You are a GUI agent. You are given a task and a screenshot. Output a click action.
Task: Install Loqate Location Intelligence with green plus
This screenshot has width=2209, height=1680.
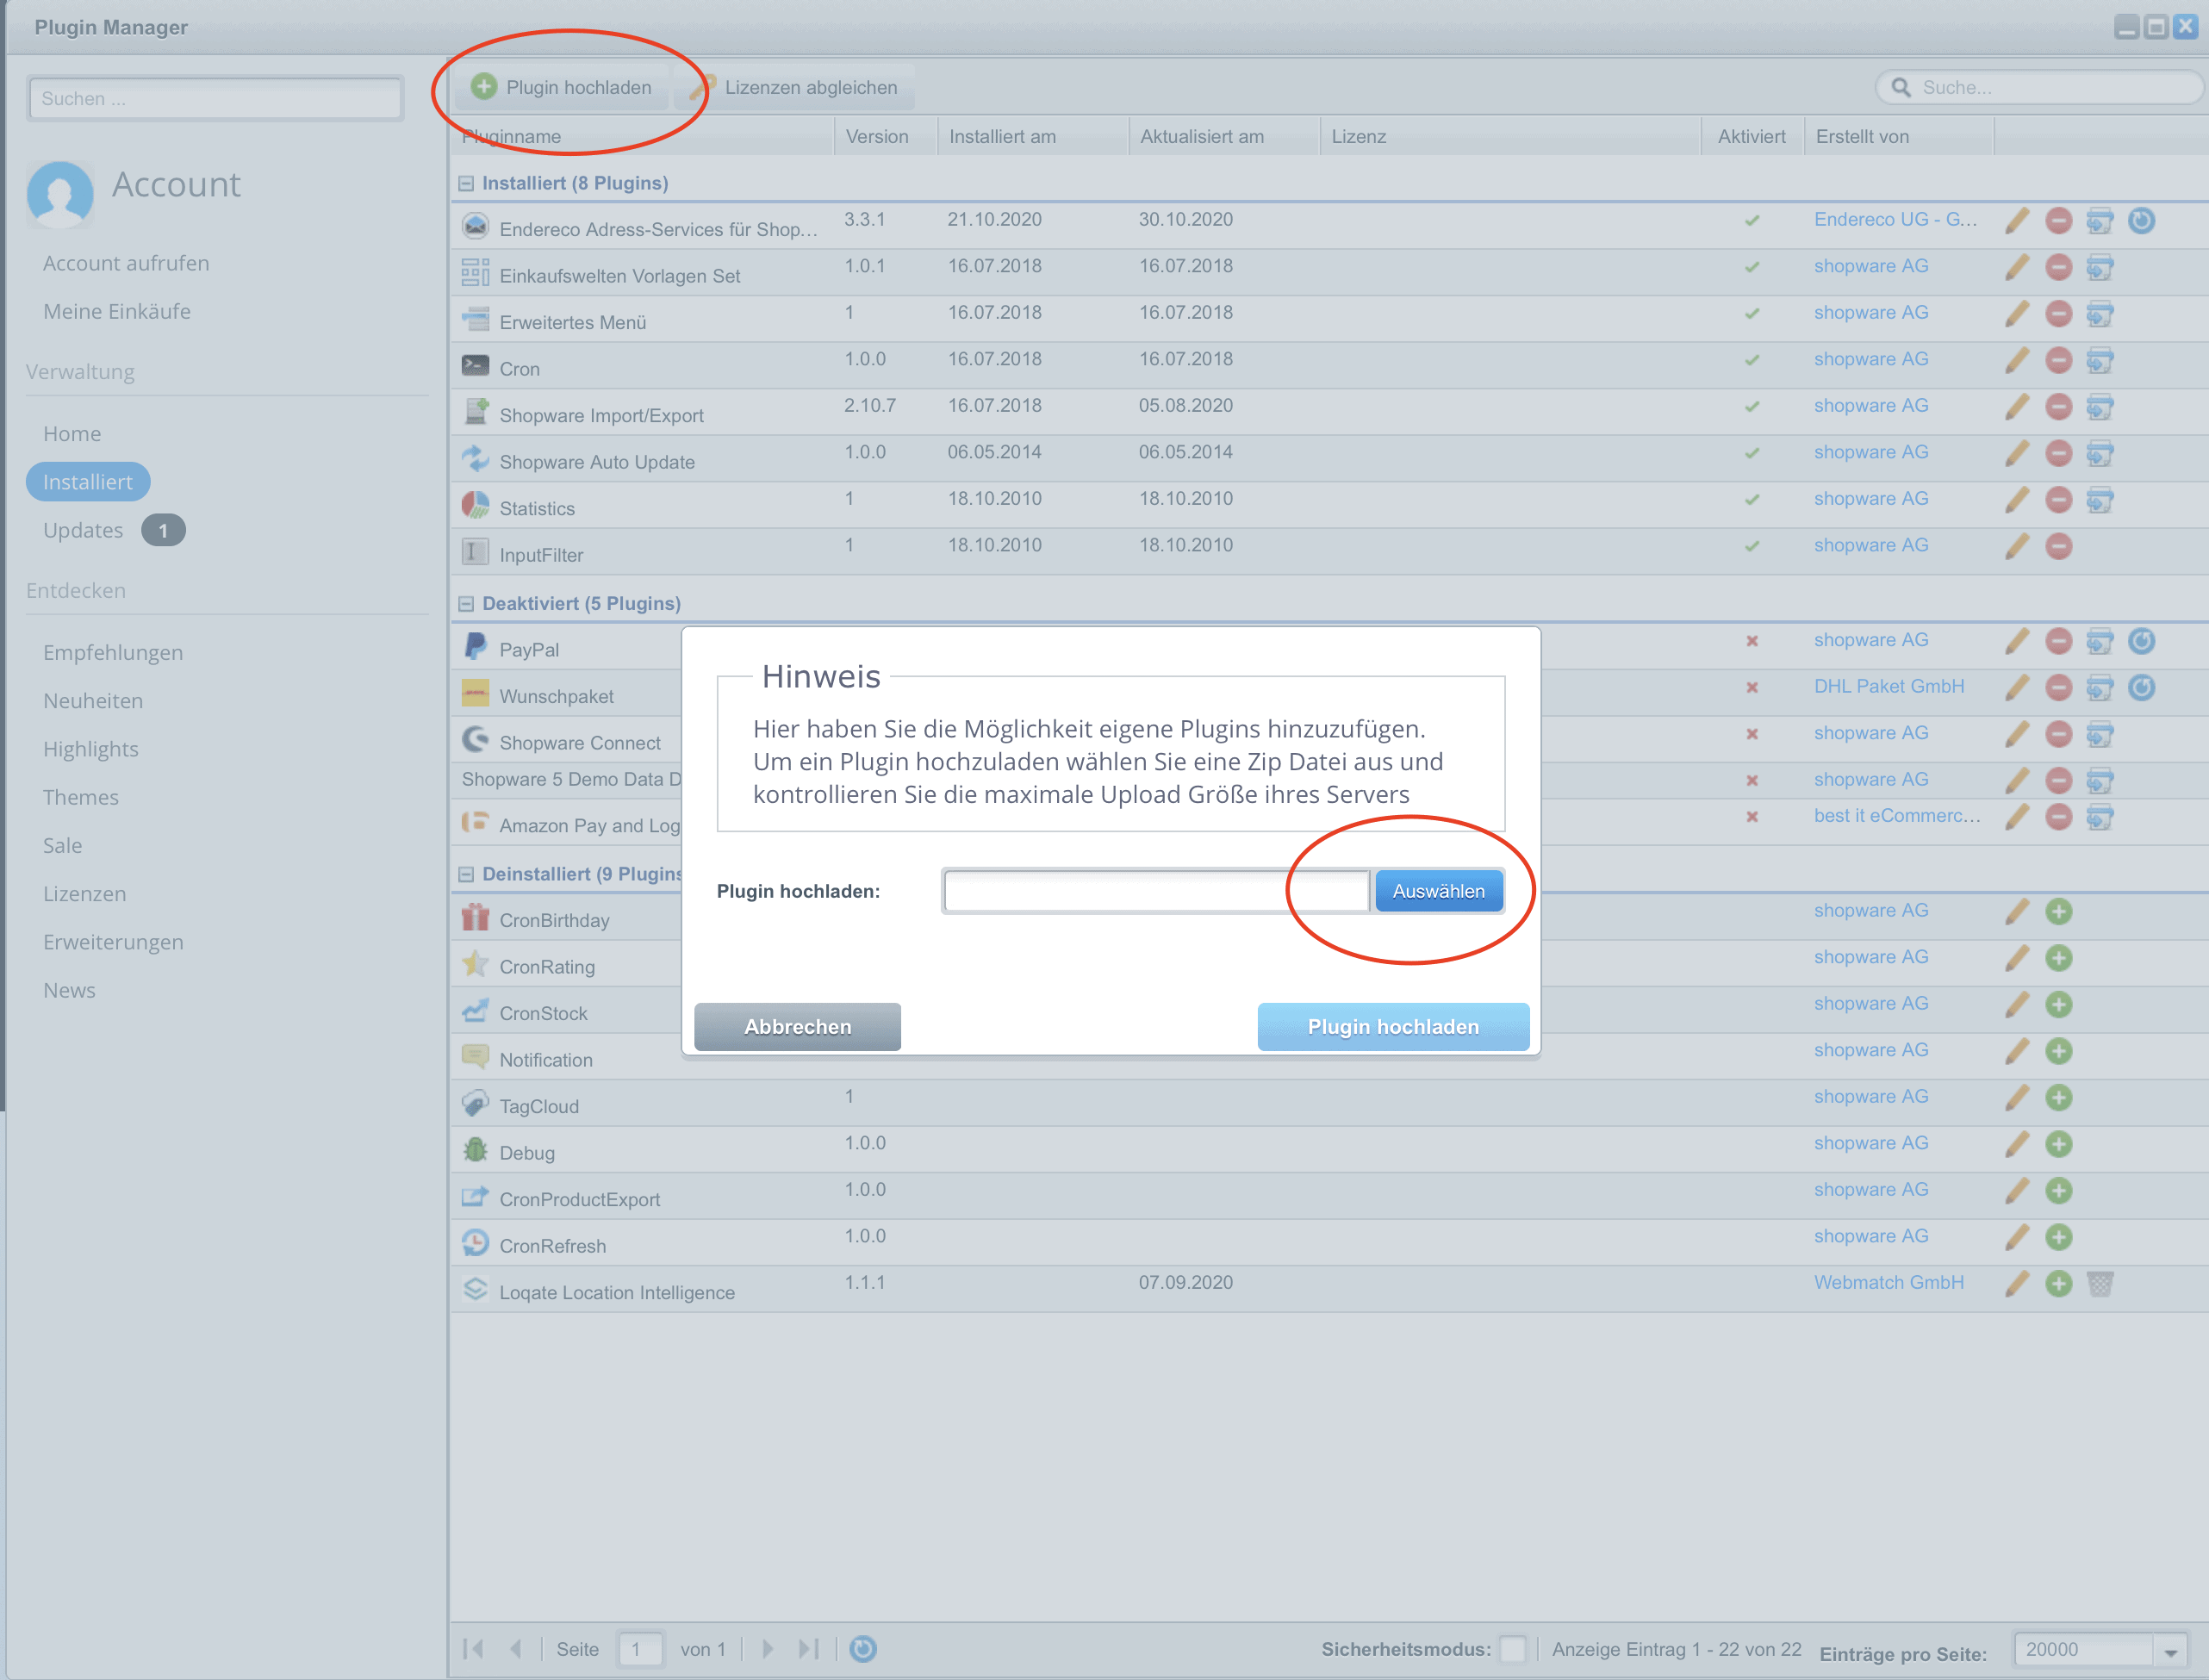coord(2058,1283)
